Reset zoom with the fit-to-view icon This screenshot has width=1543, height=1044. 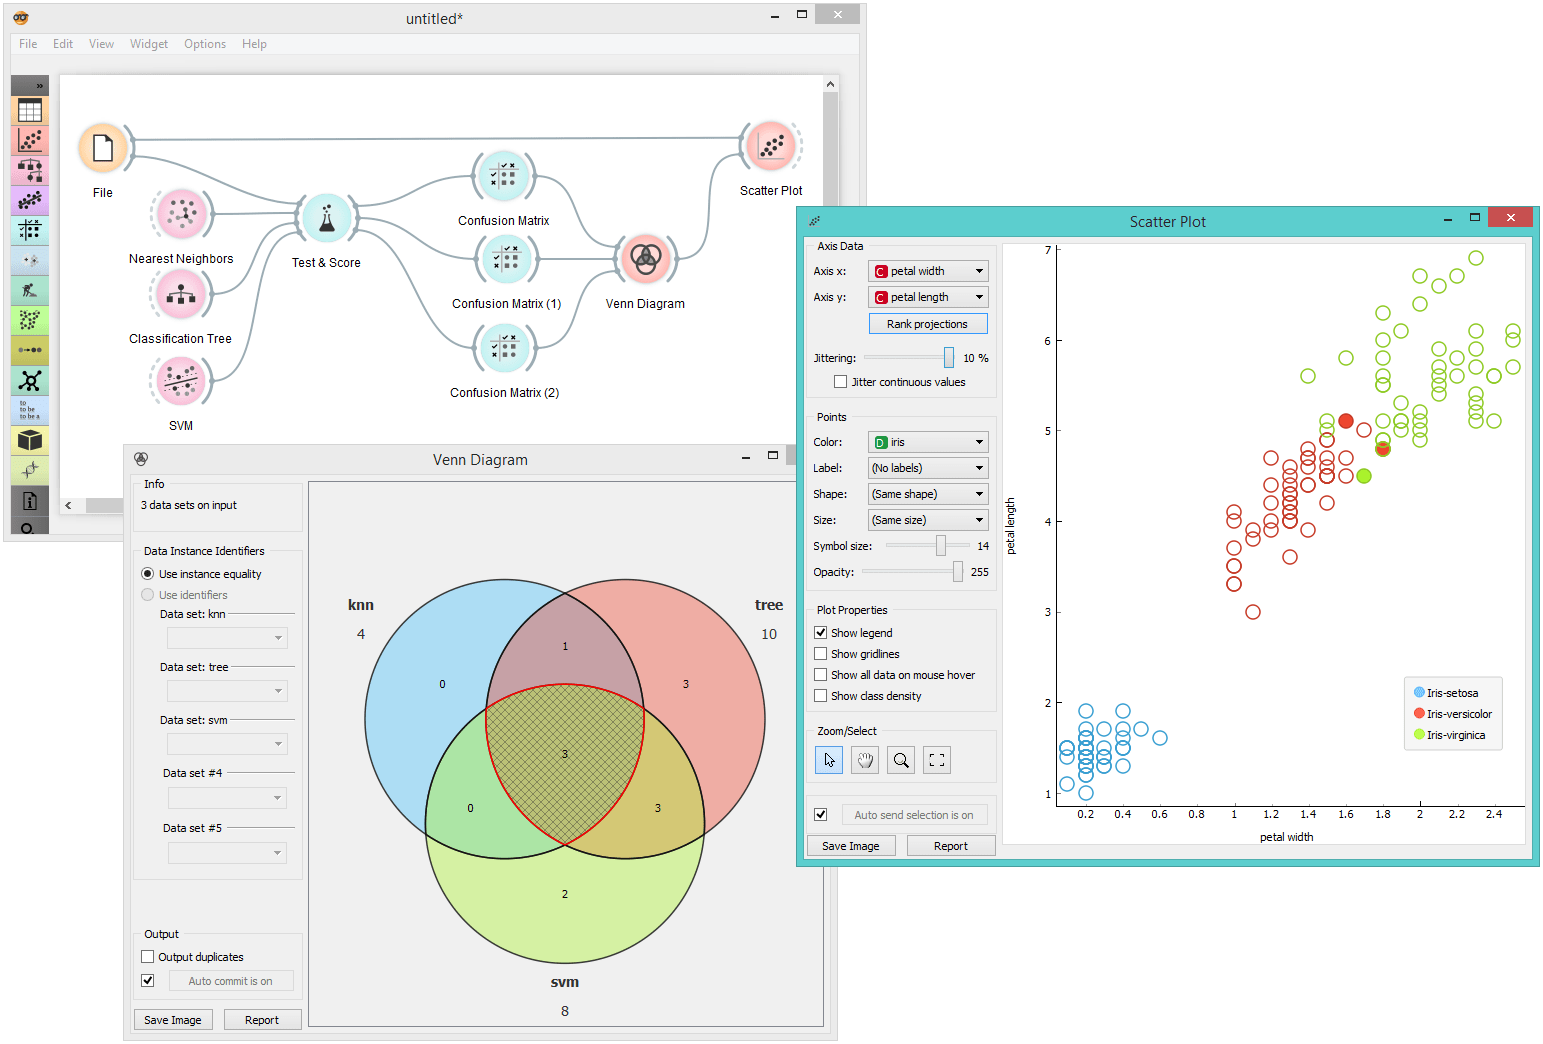tap(936, 760)
